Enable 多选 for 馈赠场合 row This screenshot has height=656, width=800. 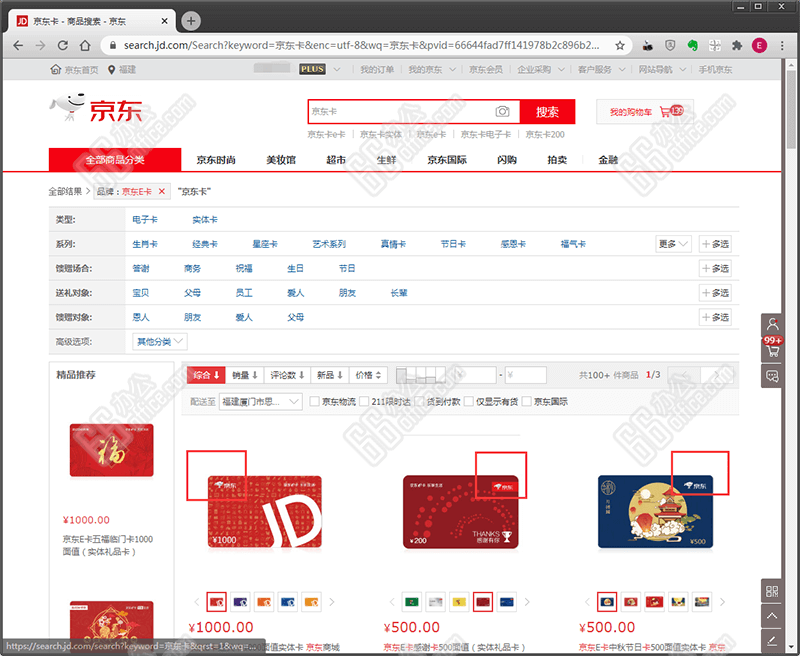tap(715, 268)
